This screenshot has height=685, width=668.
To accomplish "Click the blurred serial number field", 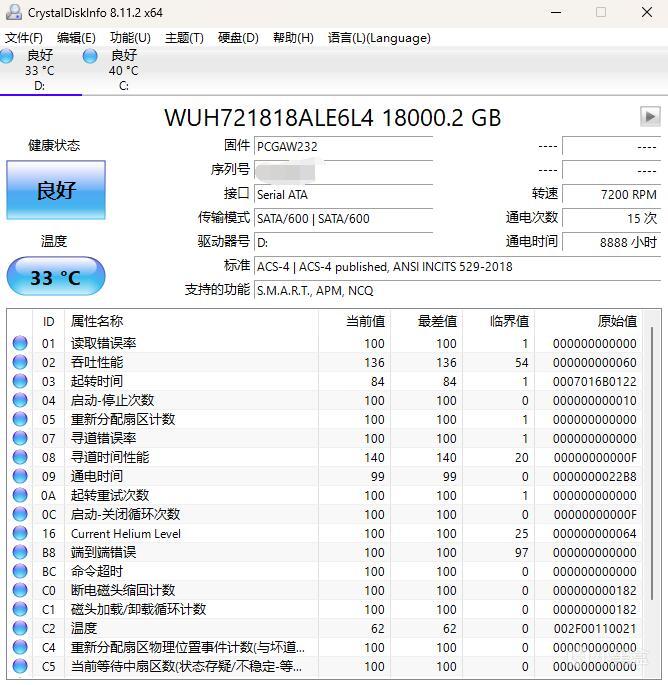I will (343, 170).
